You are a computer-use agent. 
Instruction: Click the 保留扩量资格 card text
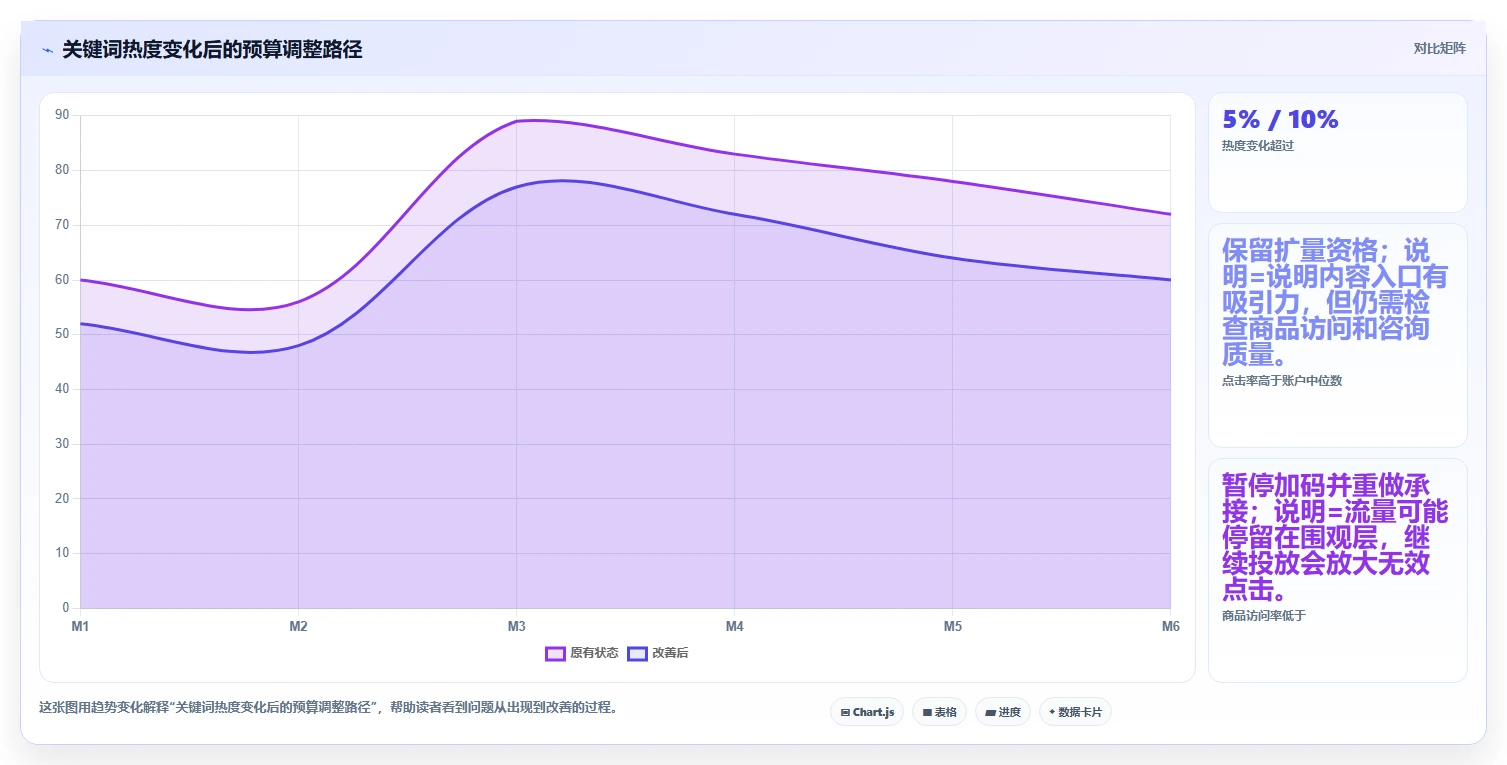1335,302
